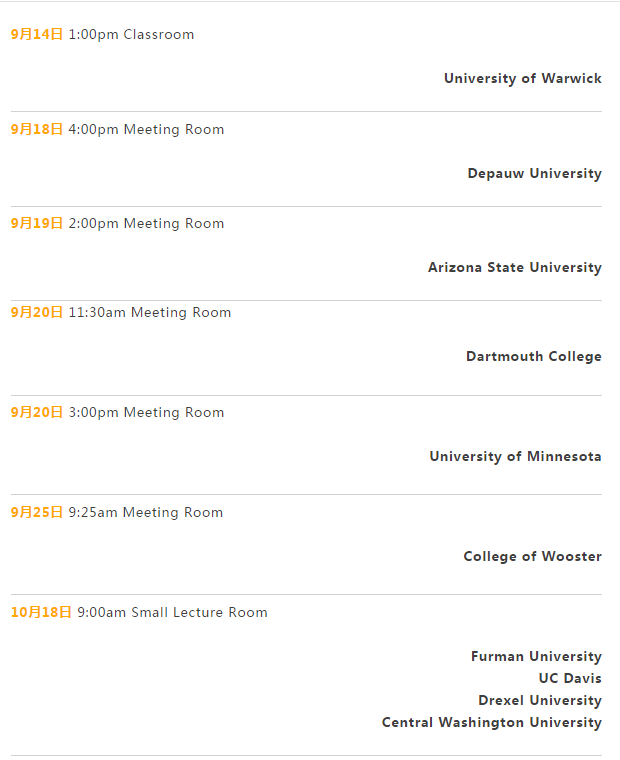Click the 9:25am Meeting Room text
620x760 pixels.
pos(146,512)
